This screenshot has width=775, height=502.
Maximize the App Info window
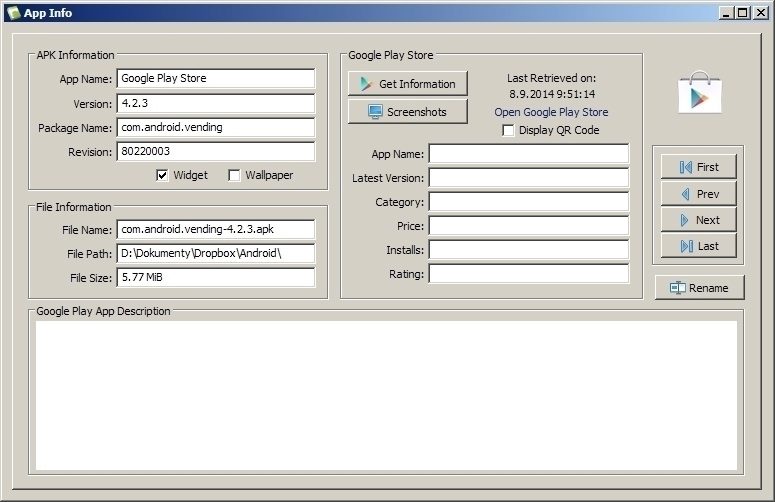coord(742,13)
